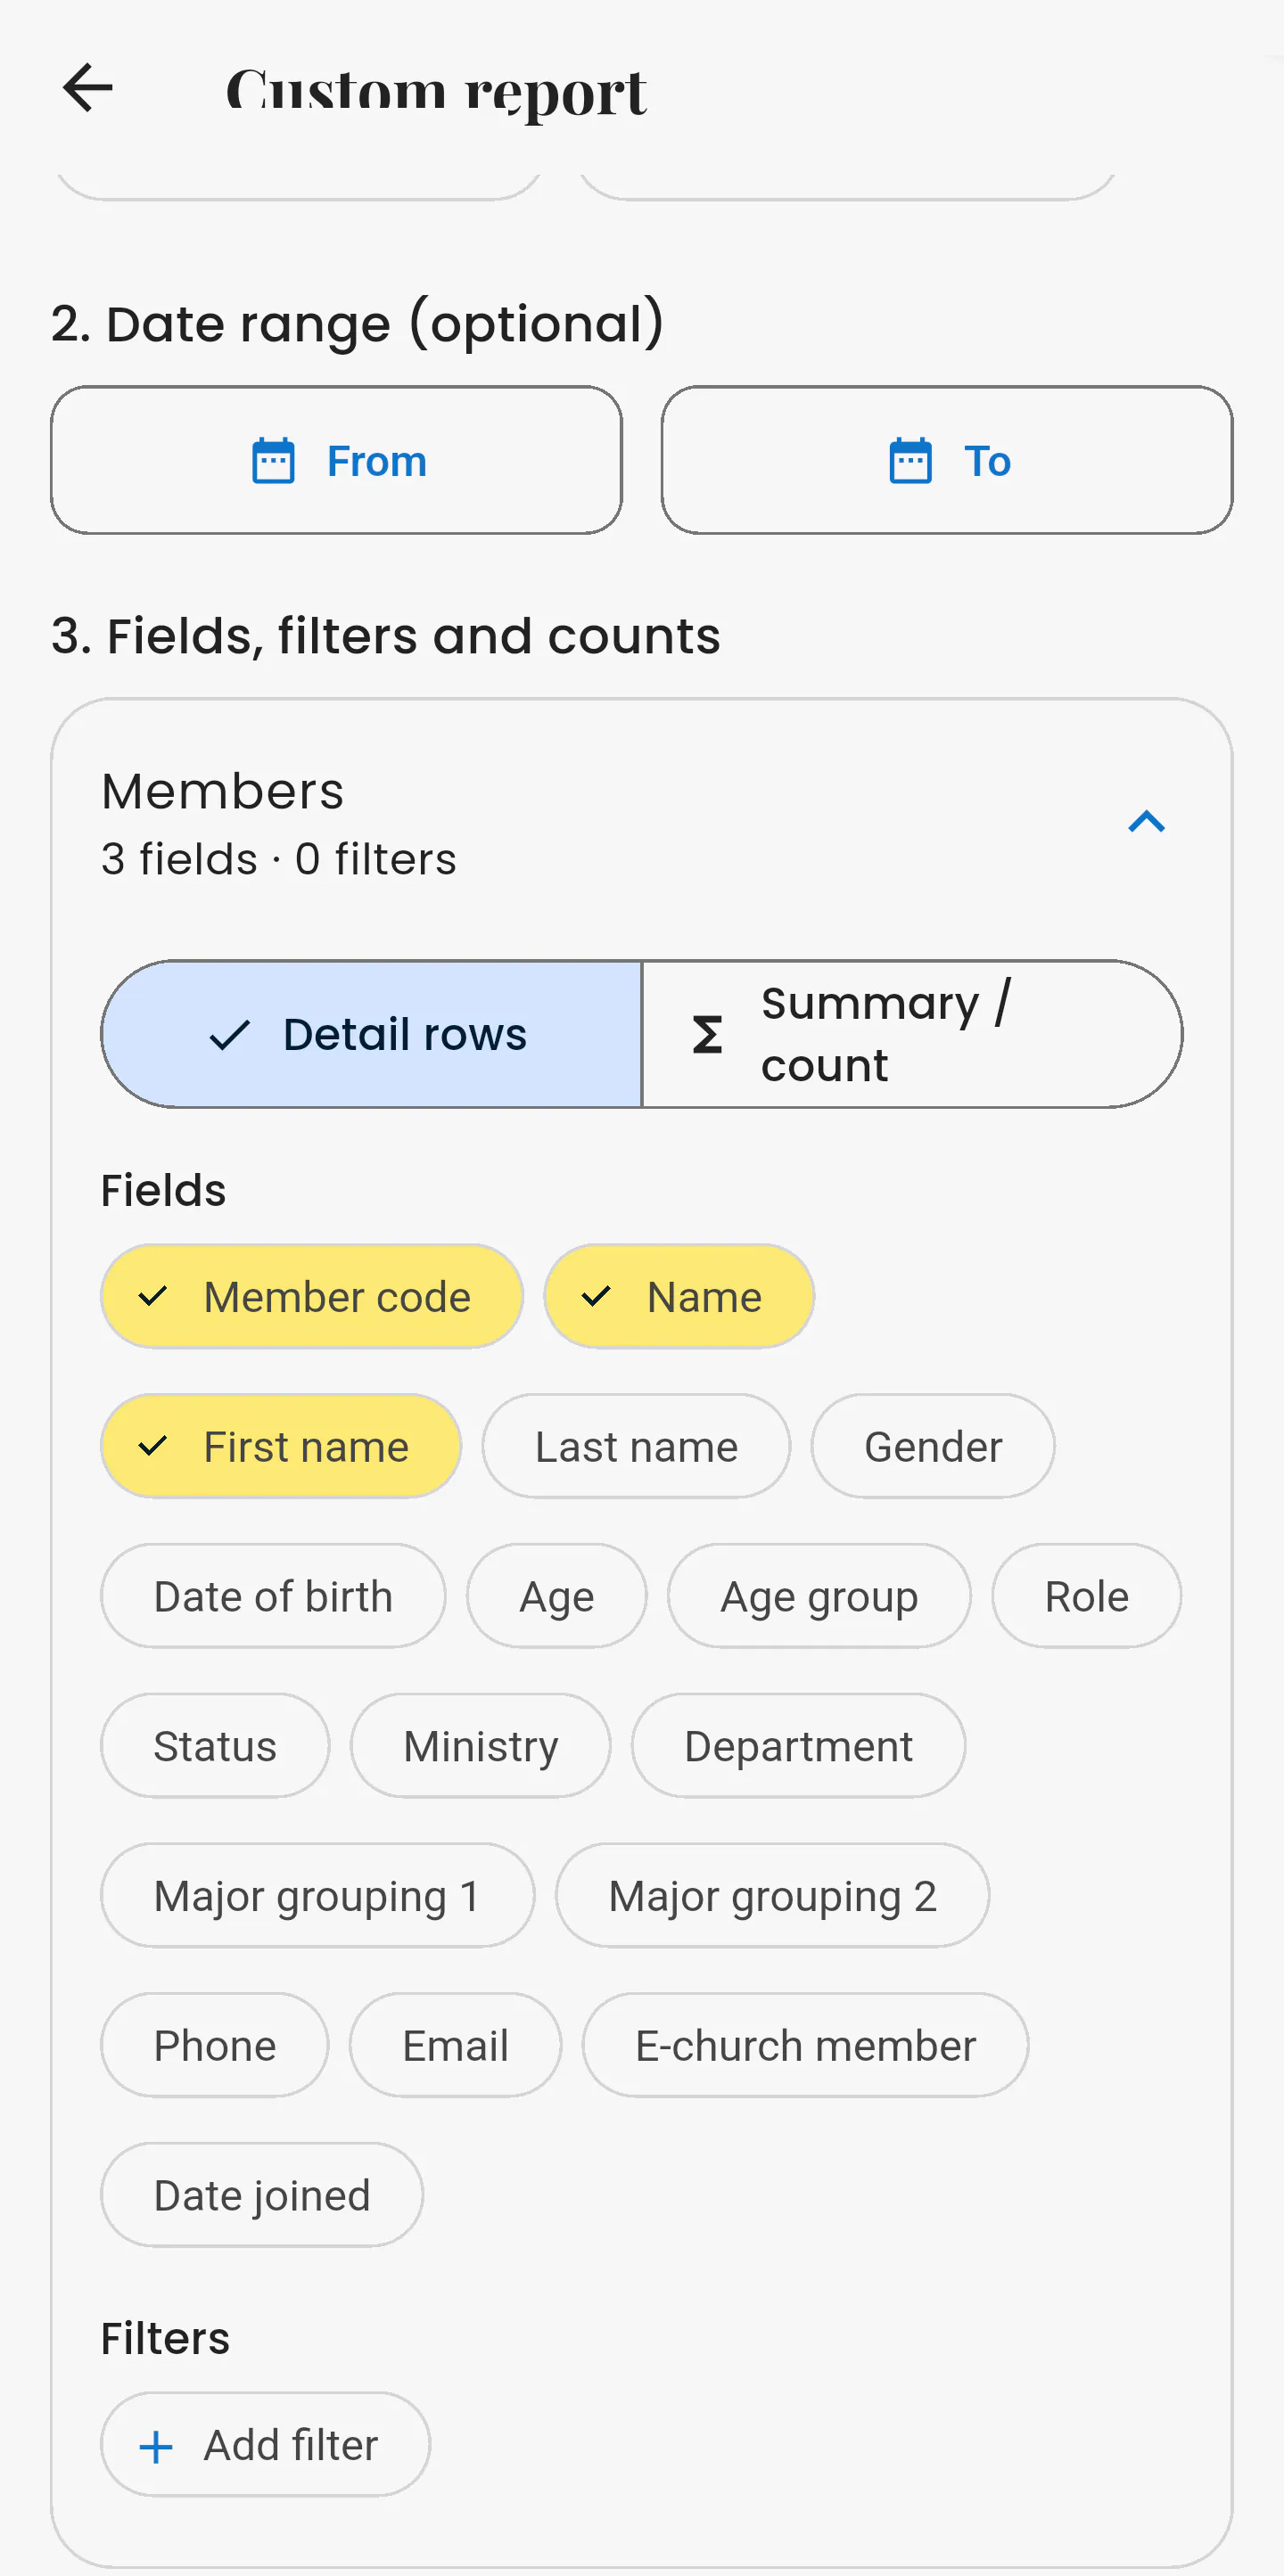Screen dimensions: 1284x2576
Task: Select the Detail rows segment
Action: tap(371, 1034)
